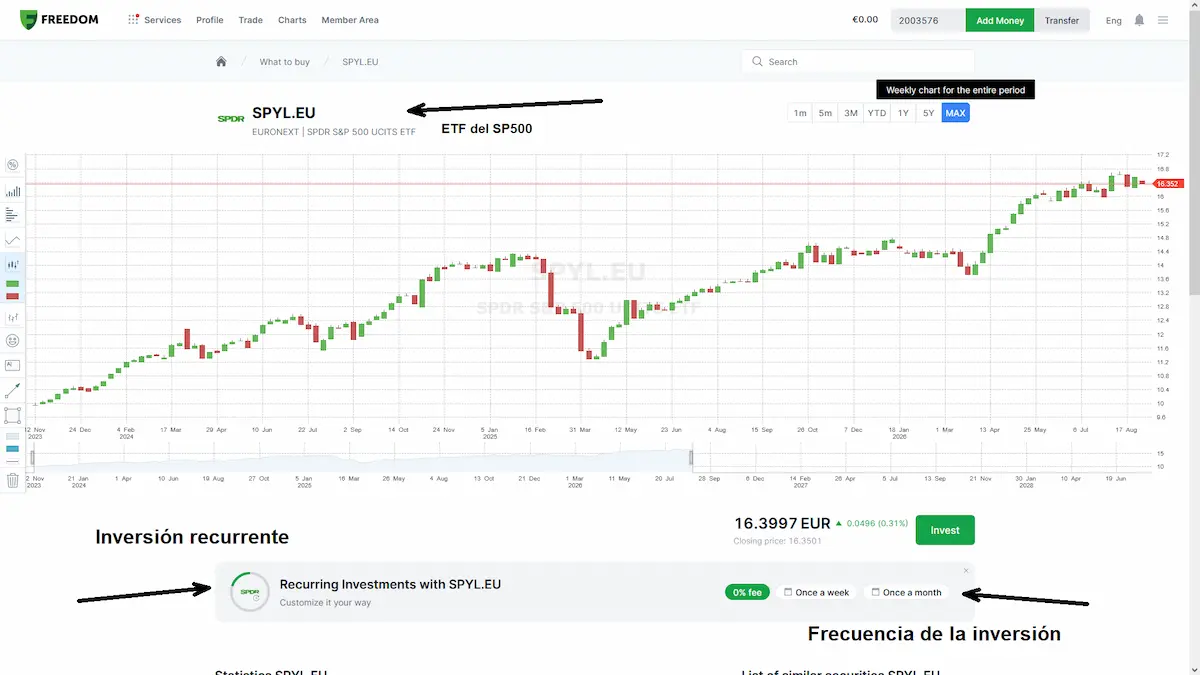The image size is (1200, 675).
Task: Click the SPDR ticker logo
Action: (231, 119)
